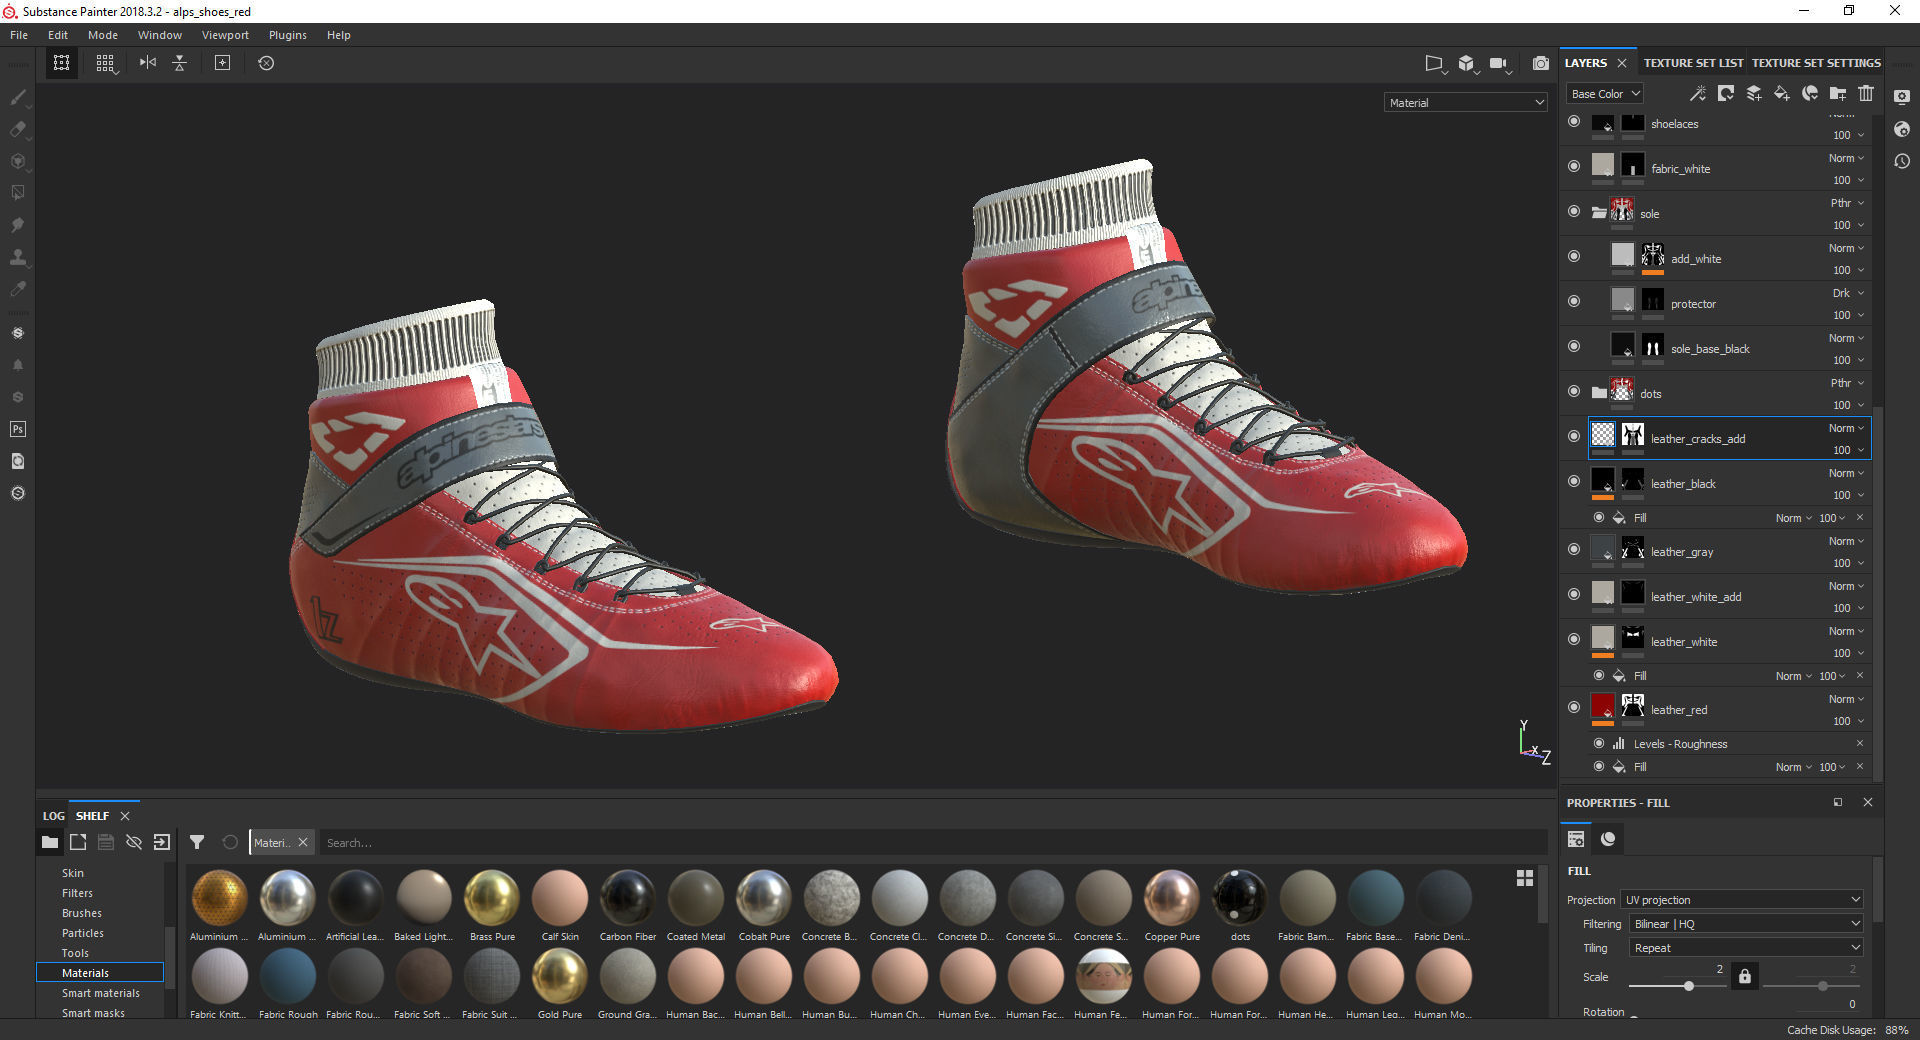The image size is (1920, 1040).
Task: Hide the leather_cracks_add layer
Action: click(1574, 436)
